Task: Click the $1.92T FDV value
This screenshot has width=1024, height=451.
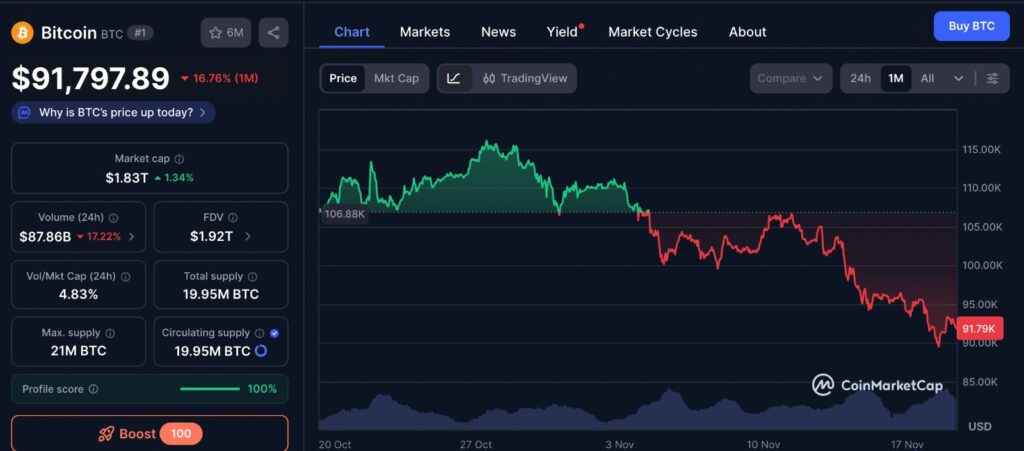Action: point(212,236)
